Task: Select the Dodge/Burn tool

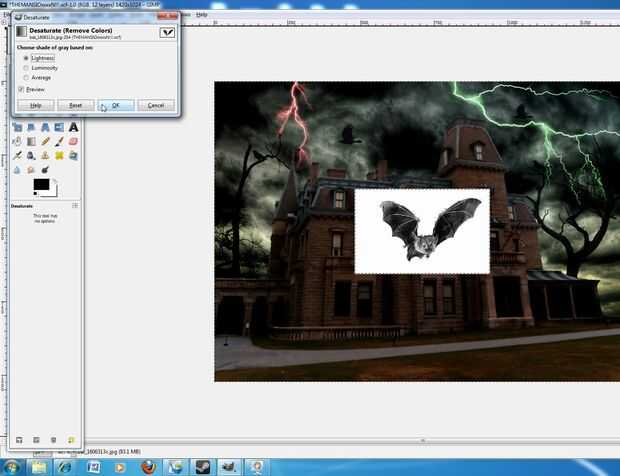Action: (45, 170)
